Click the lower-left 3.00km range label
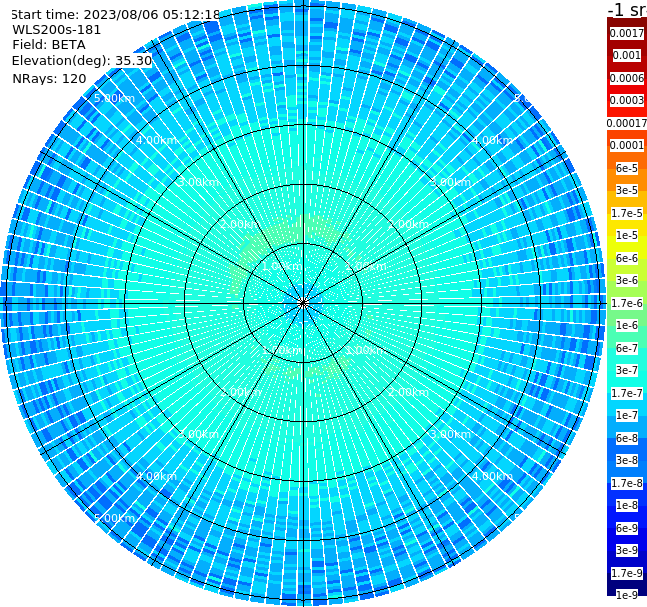The image size is (647, 607). click(x=198, y=434)
